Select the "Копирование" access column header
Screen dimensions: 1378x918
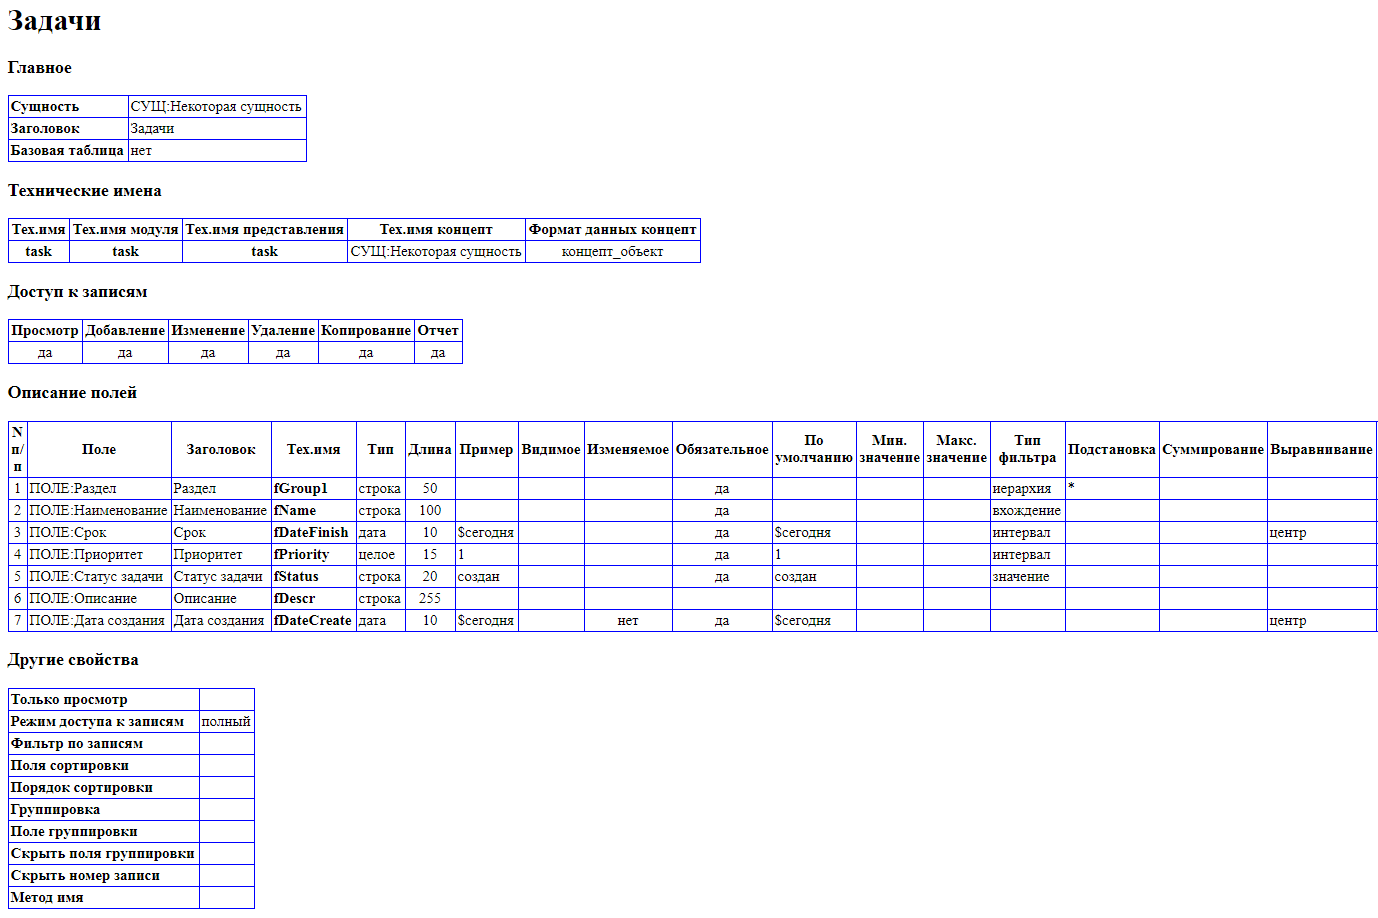coord(366,330)
